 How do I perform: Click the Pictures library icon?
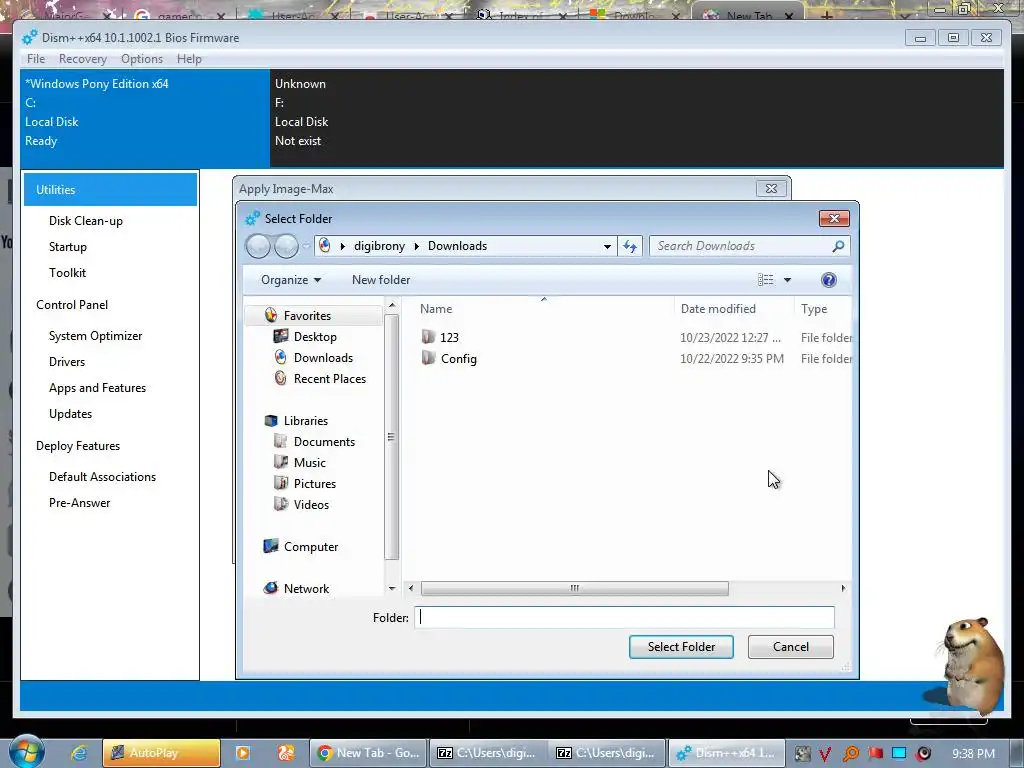click(x=281, y=483)
